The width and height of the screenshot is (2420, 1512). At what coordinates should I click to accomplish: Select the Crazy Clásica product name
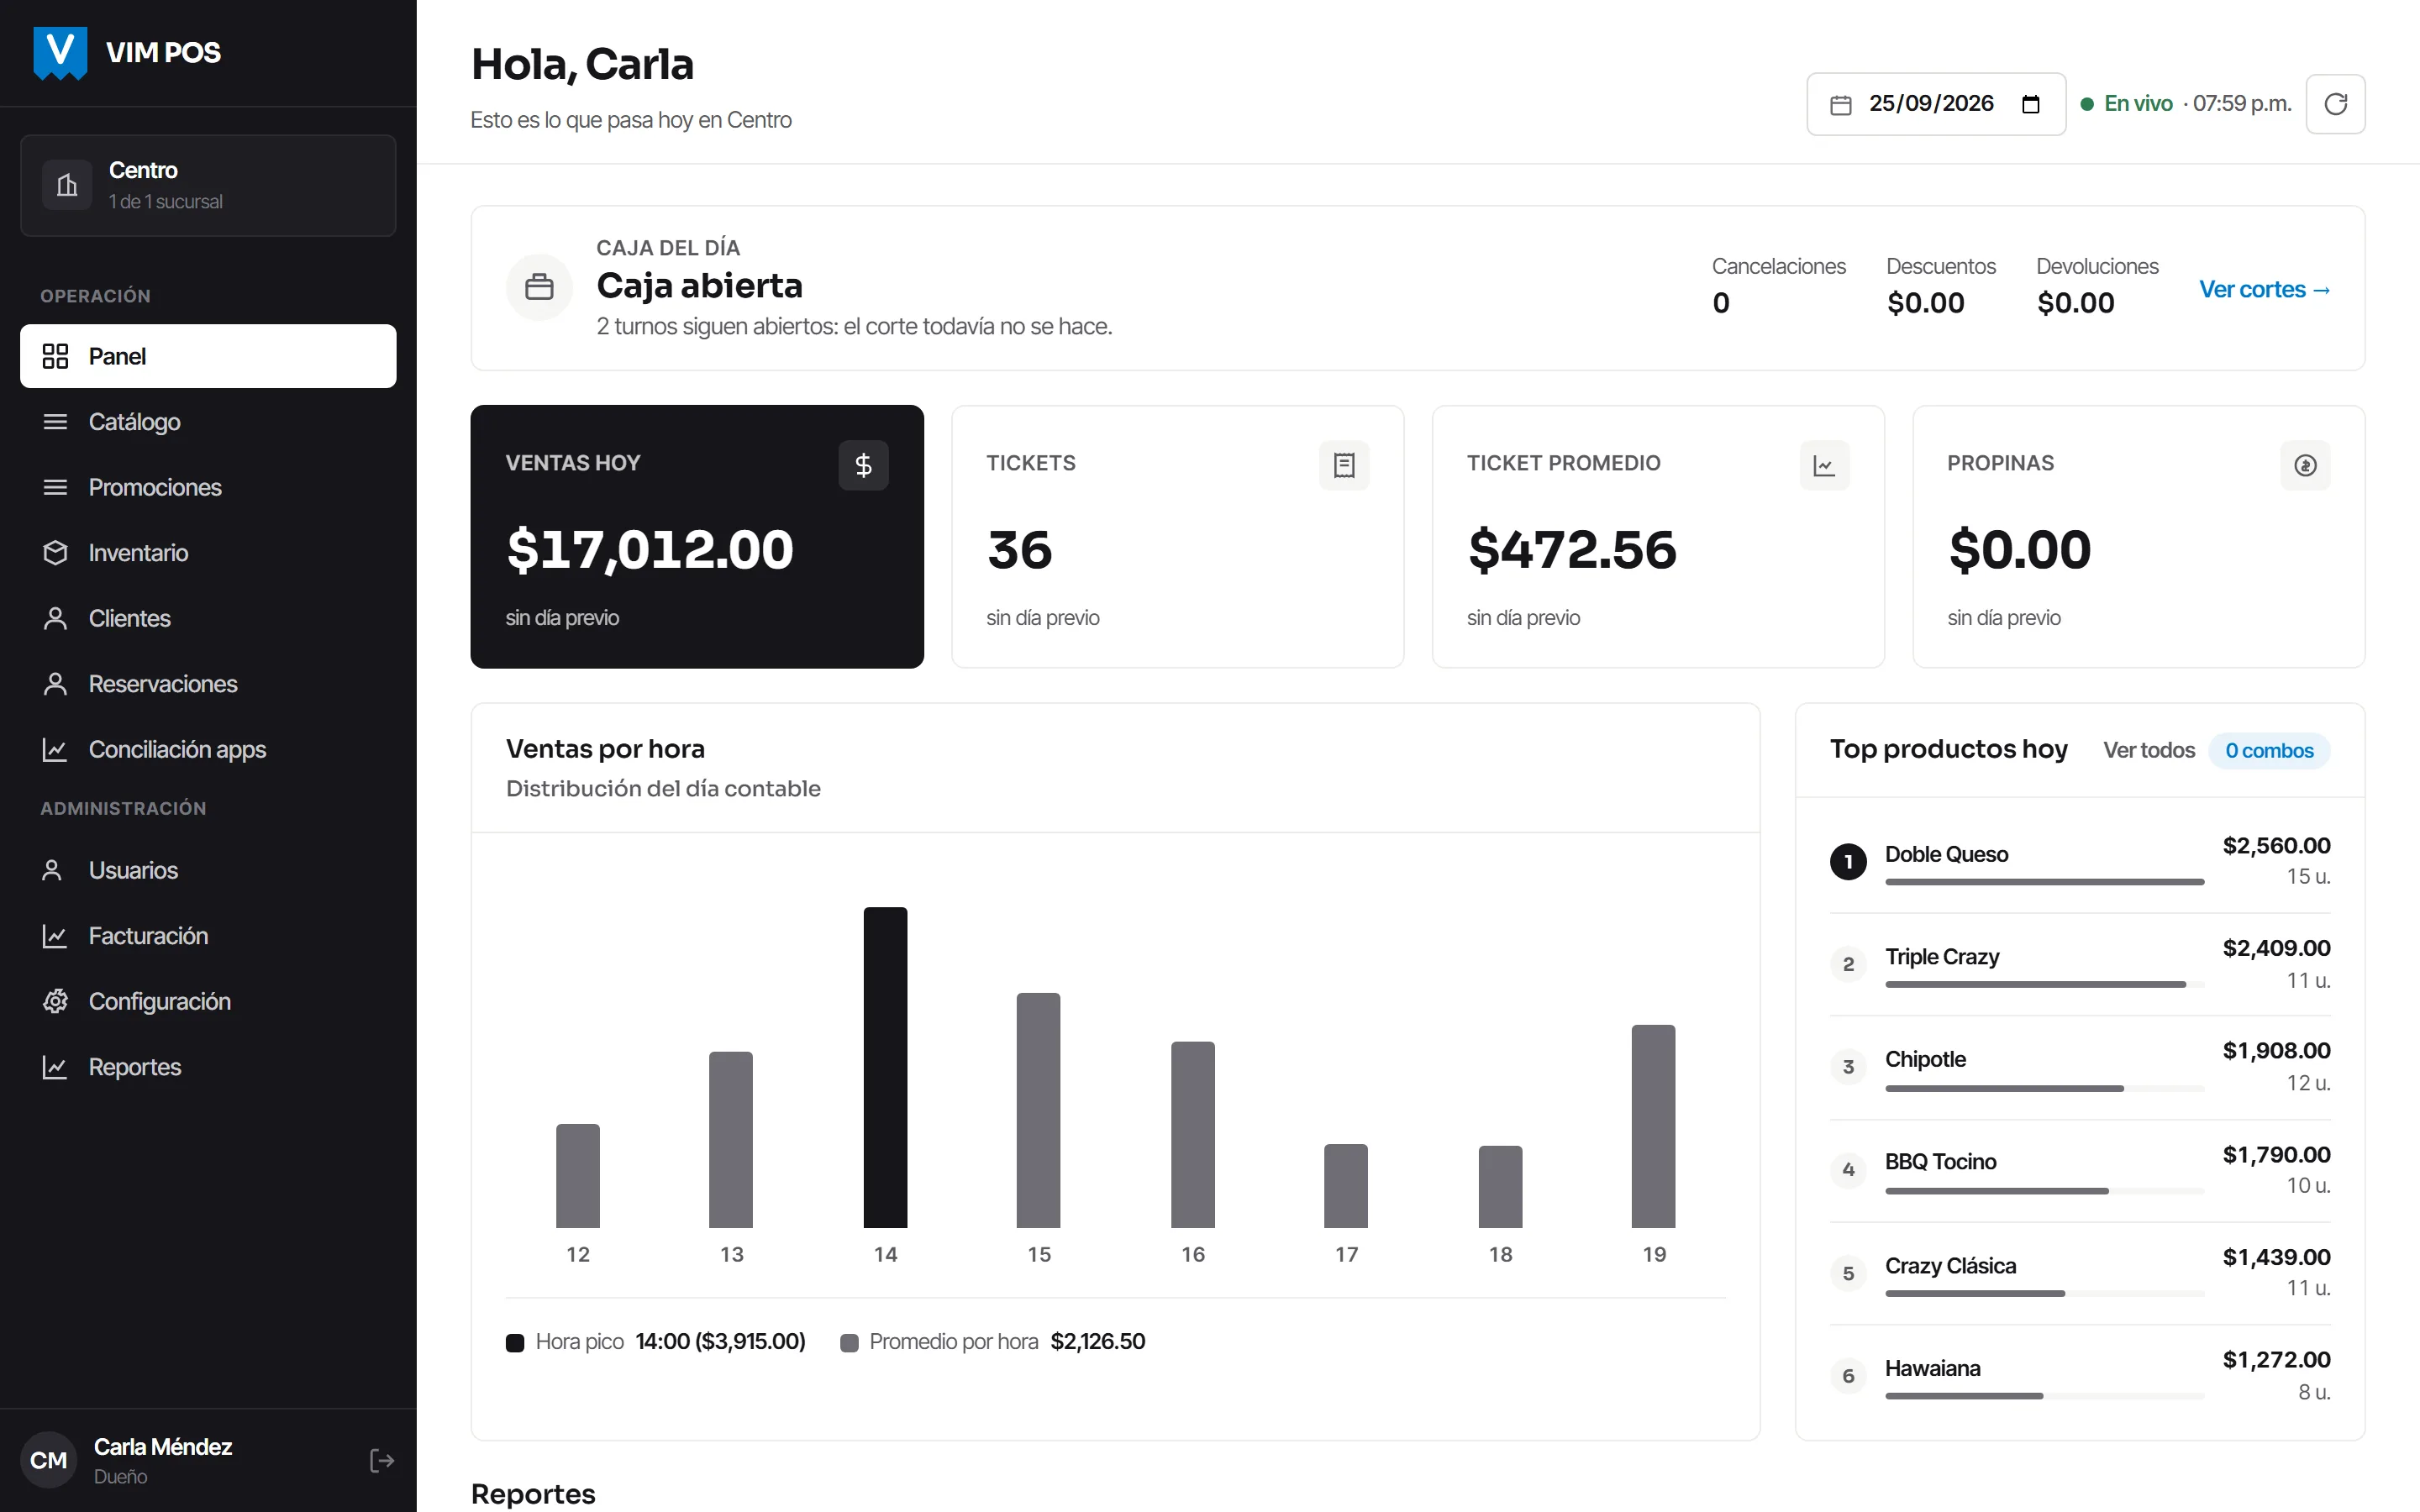point(1950,1265)
